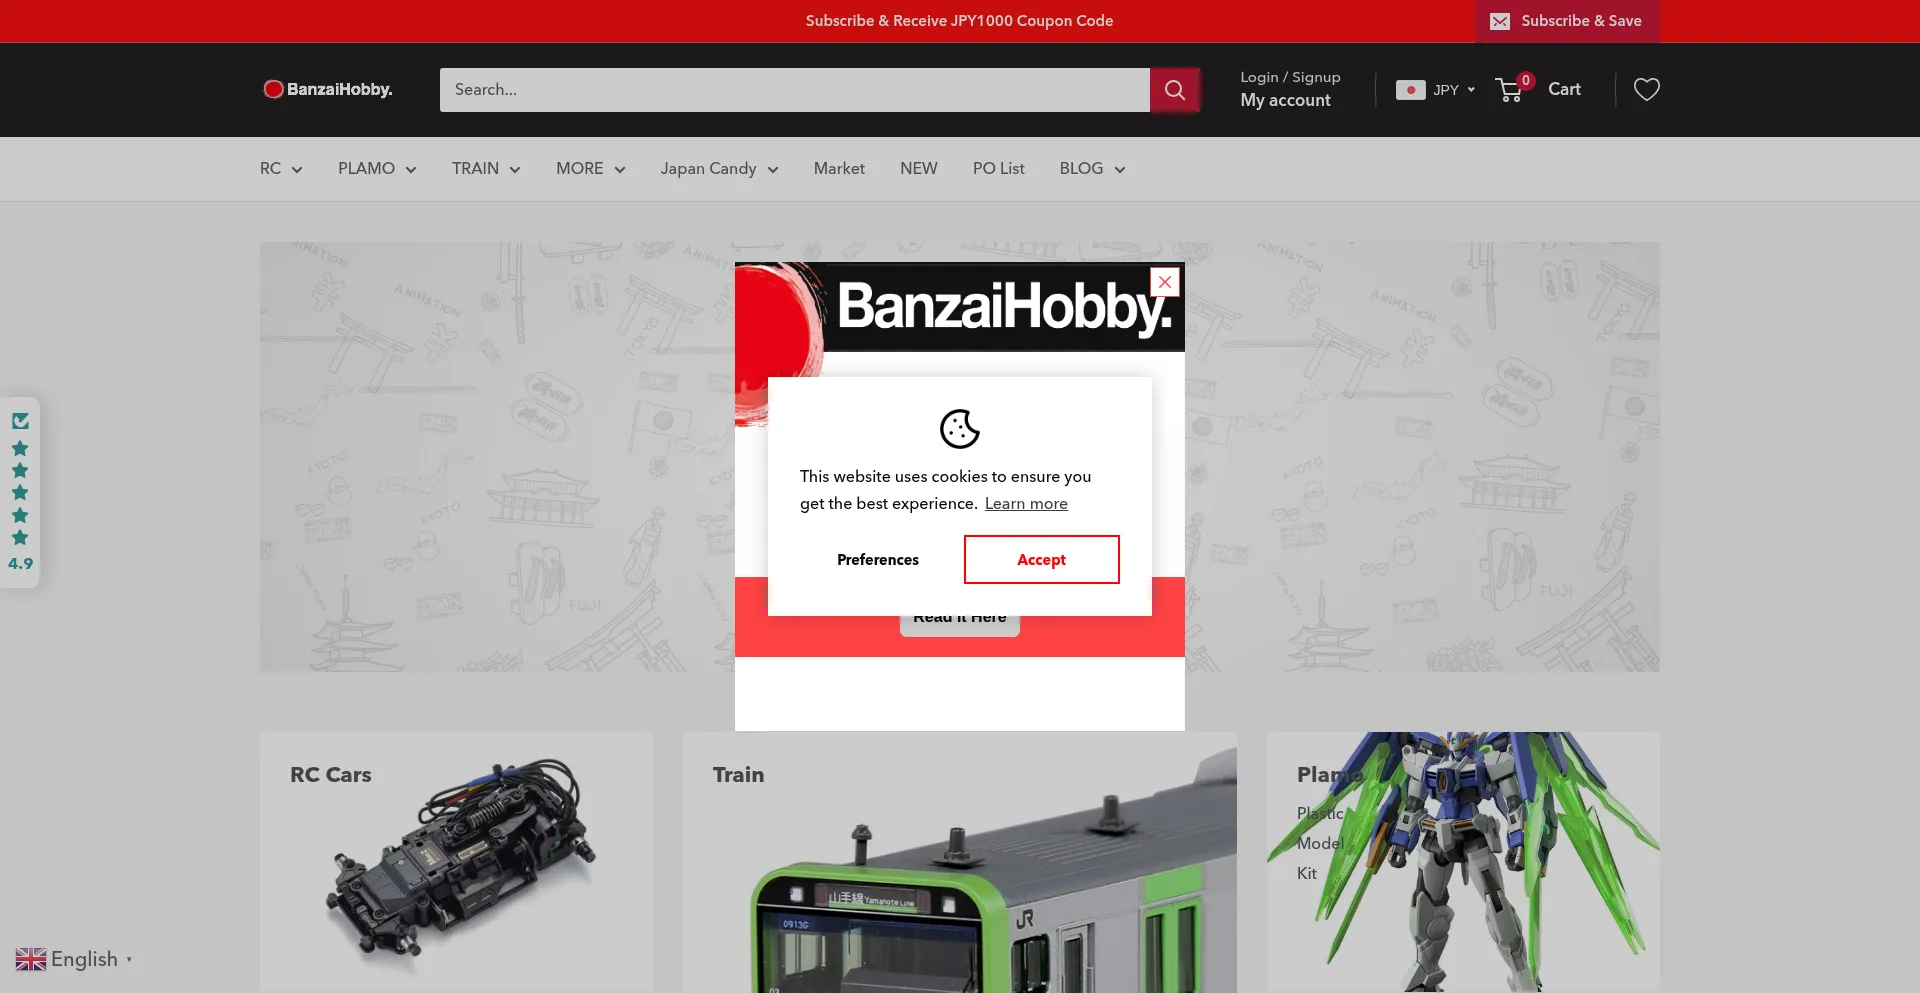
Task: Accept the cookies
Action: [1041, 560]
